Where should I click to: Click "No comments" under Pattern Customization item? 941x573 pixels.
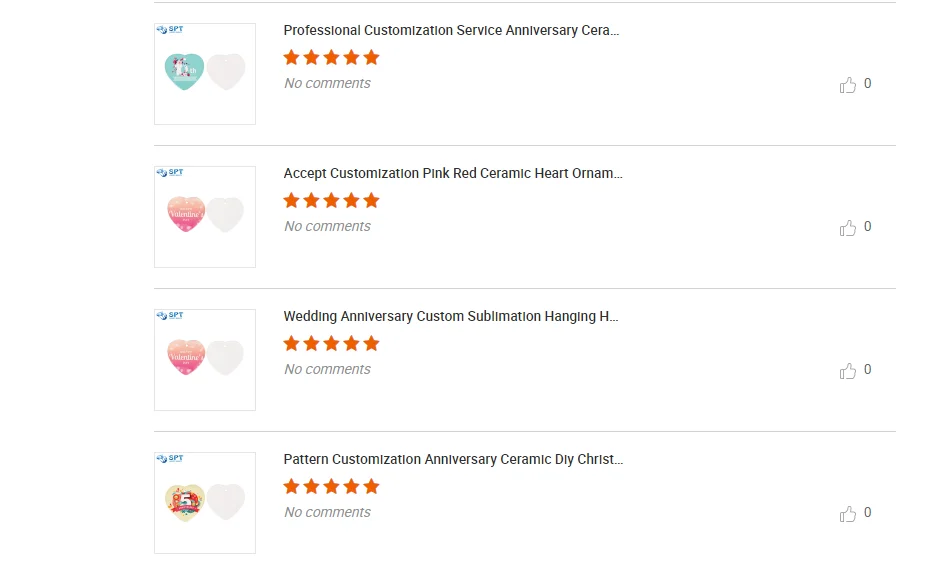coord(327,513)
